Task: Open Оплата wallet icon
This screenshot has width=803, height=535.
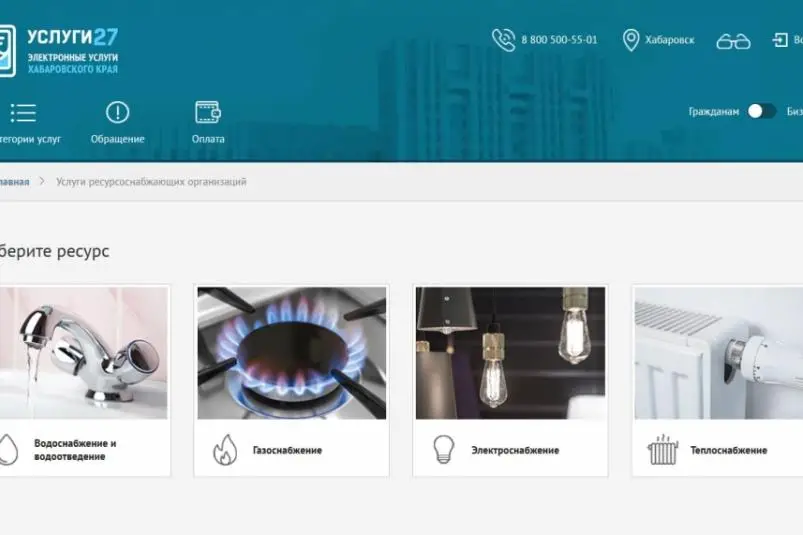Action: 208,112
